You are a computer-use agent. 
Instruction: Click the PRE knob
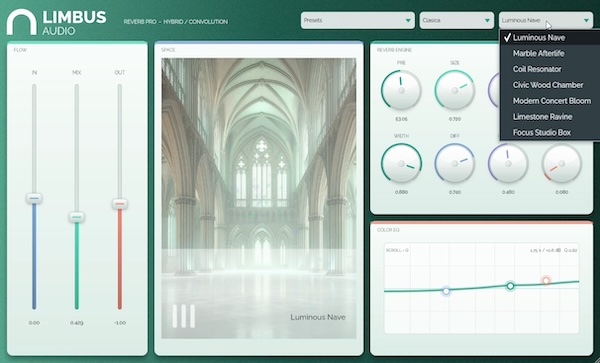pyautogui.click(x=401, y=90)
